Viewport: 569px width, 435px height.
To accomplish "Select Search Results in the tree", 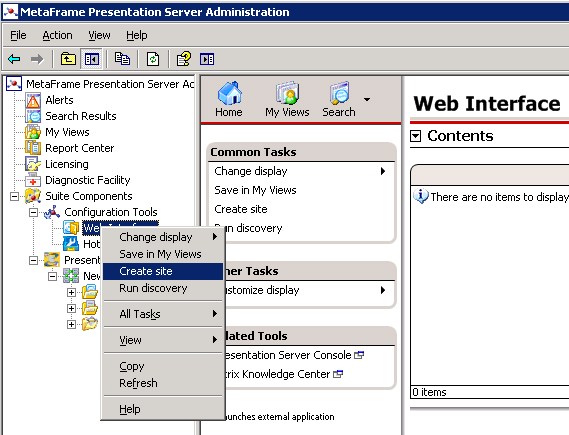I will point(81,116).
